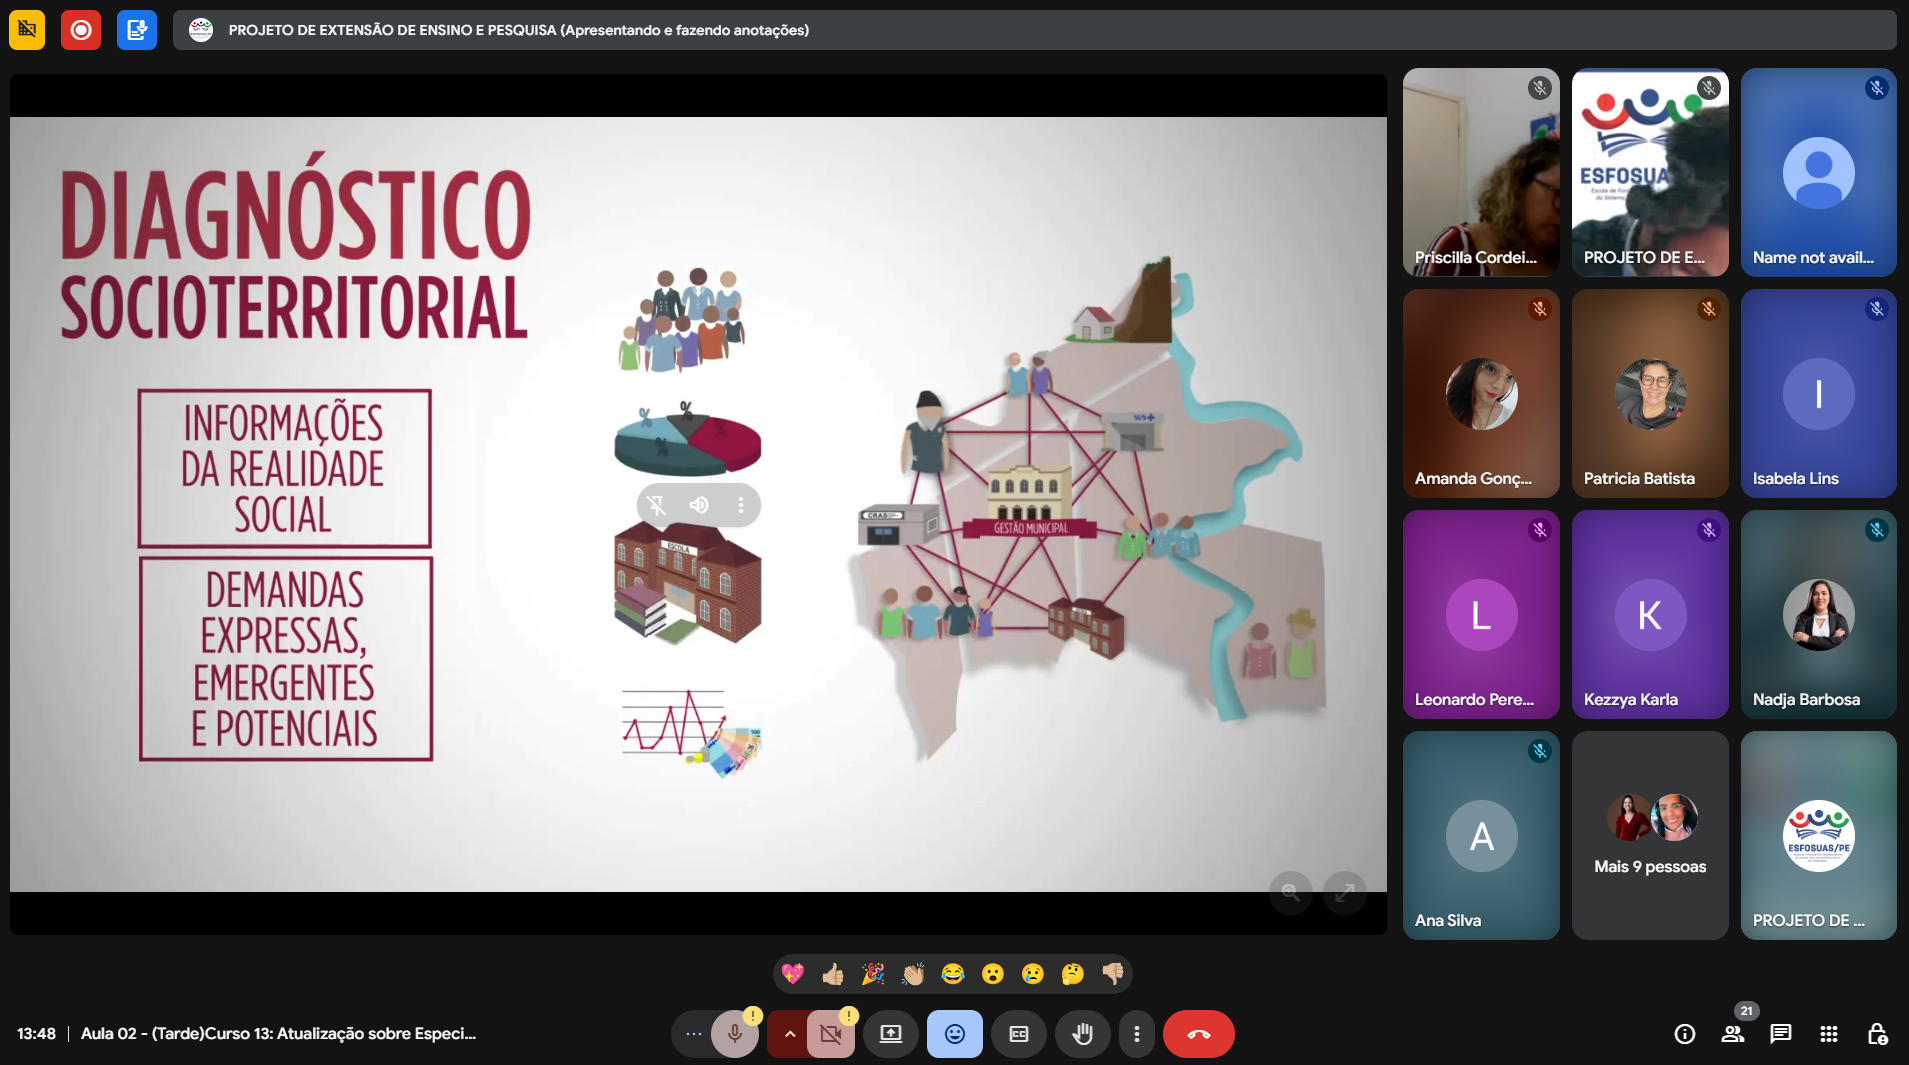
Task: Turn on the camera
Action: (831, 1034)
